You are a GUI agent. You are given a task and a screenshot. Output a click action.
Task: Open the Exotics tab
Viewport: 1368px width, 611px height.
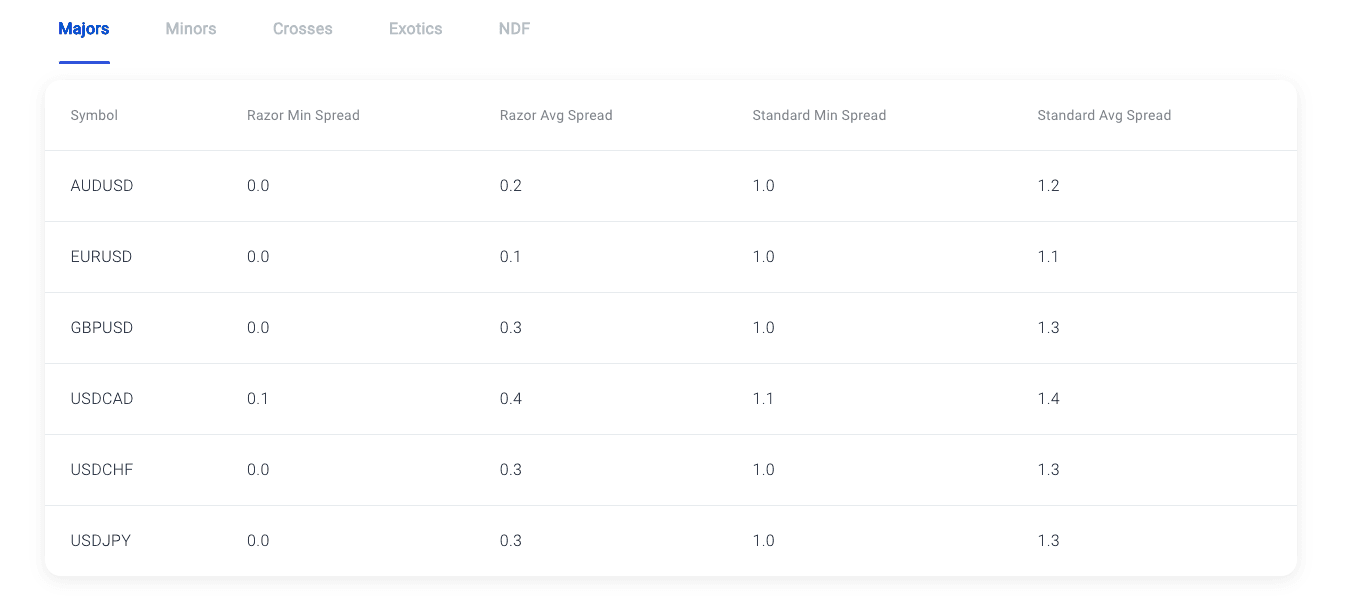point(415,29)
